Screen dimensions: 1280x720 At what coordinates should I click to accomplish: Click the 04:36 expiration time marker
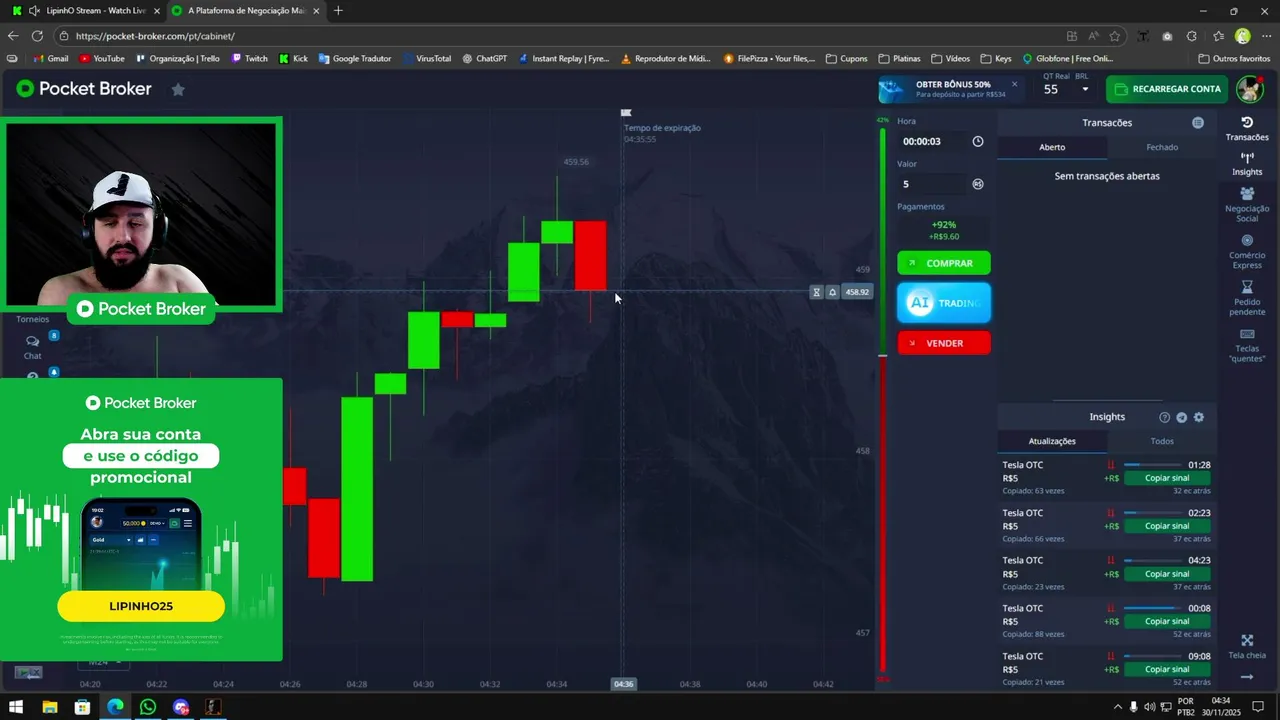[x=623, y=684]
